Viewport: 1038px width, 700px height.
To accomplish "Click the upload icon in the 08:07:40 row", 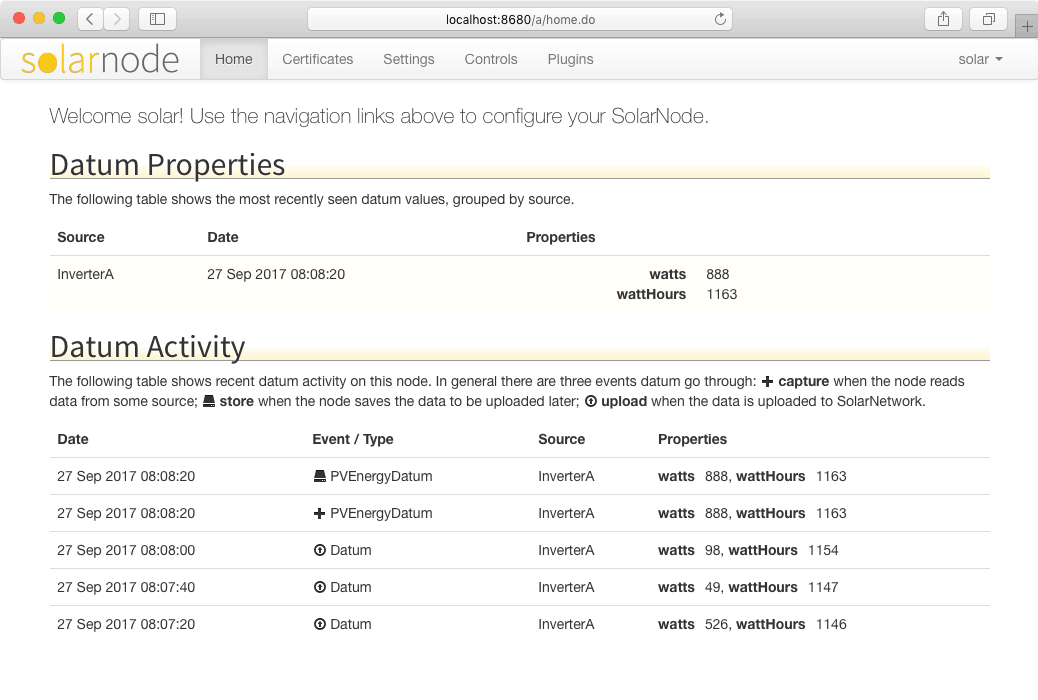I will [320, 588].
